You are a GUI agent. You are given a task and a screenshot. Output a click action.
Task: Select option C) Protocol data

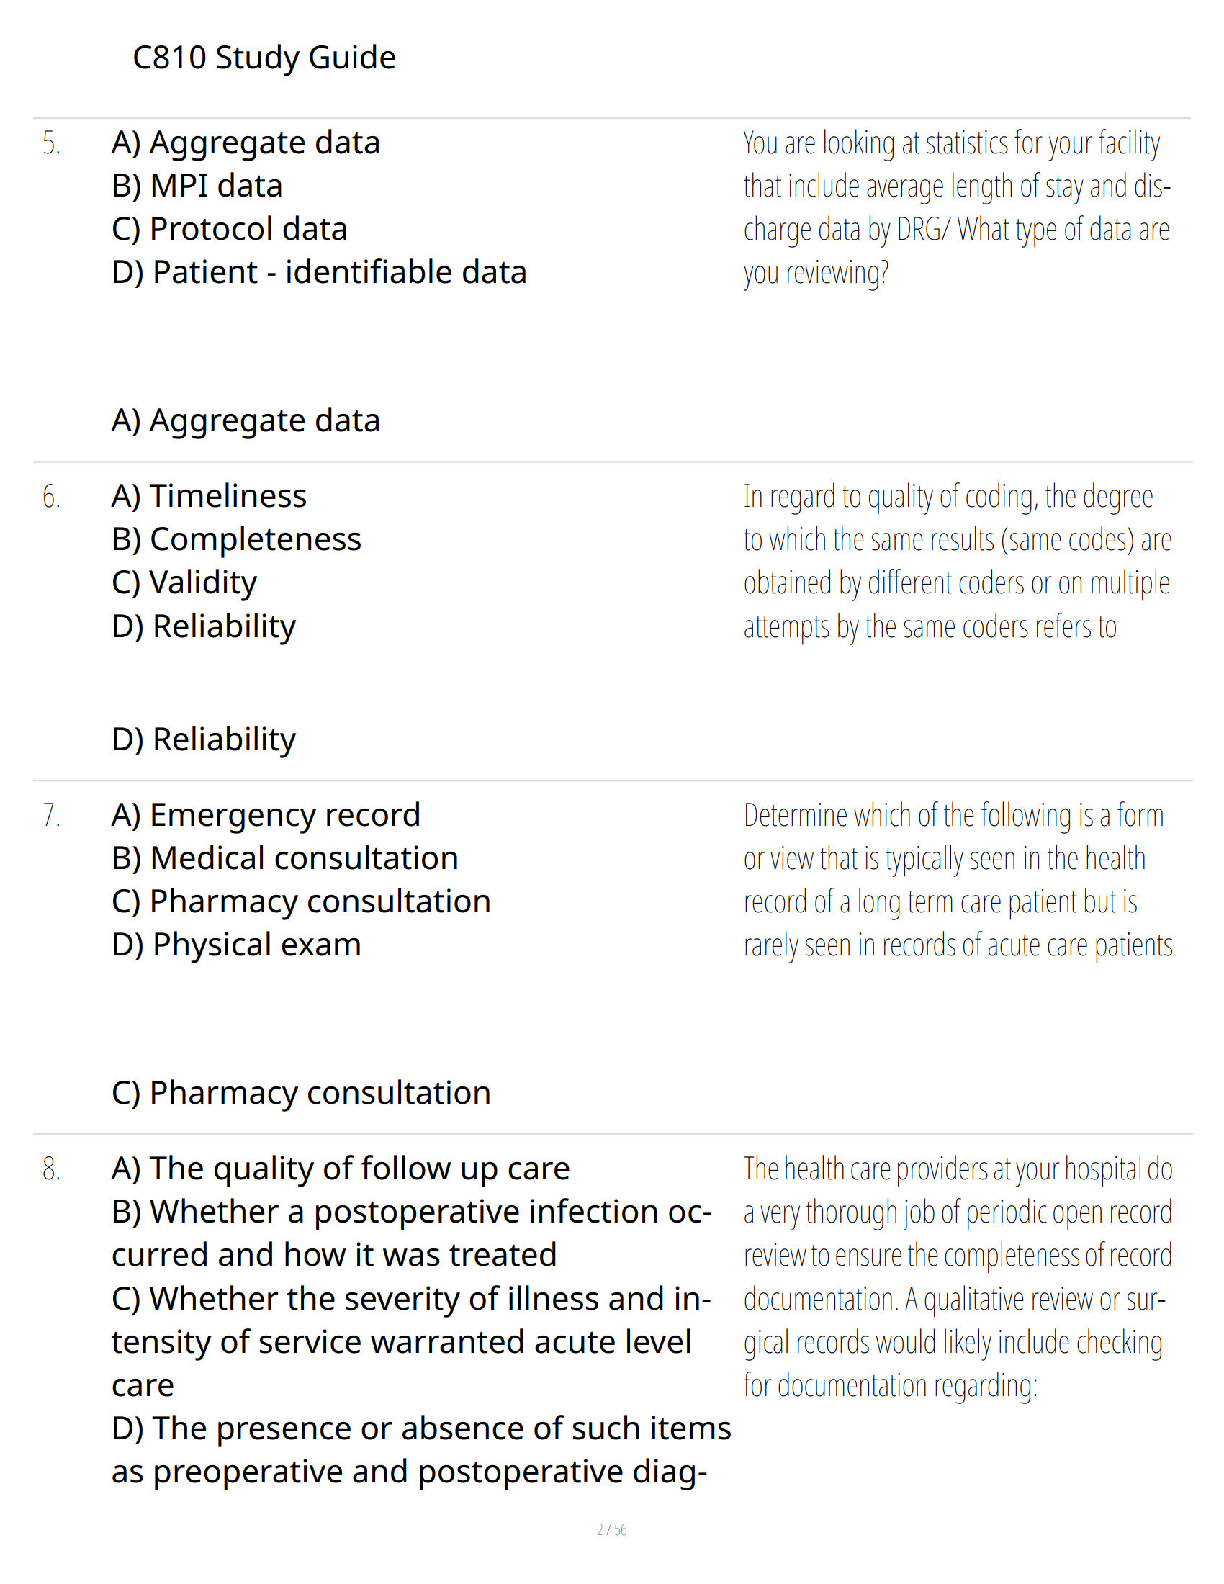229,229
